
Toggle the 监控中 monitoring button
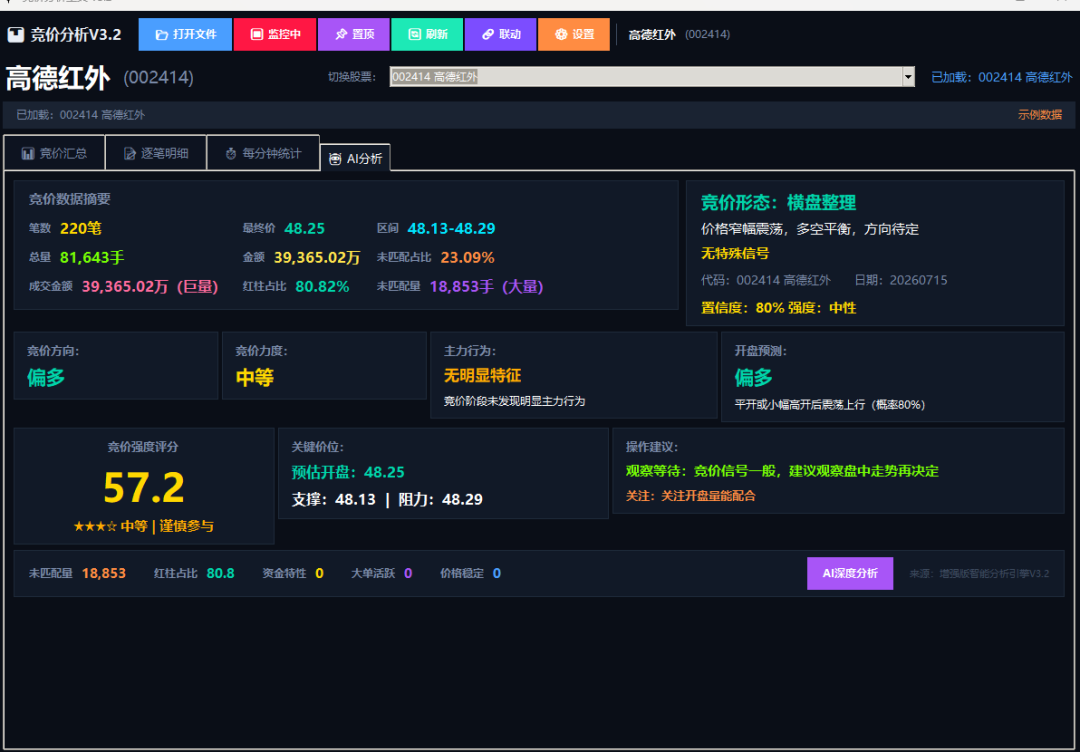coord(276,34)
